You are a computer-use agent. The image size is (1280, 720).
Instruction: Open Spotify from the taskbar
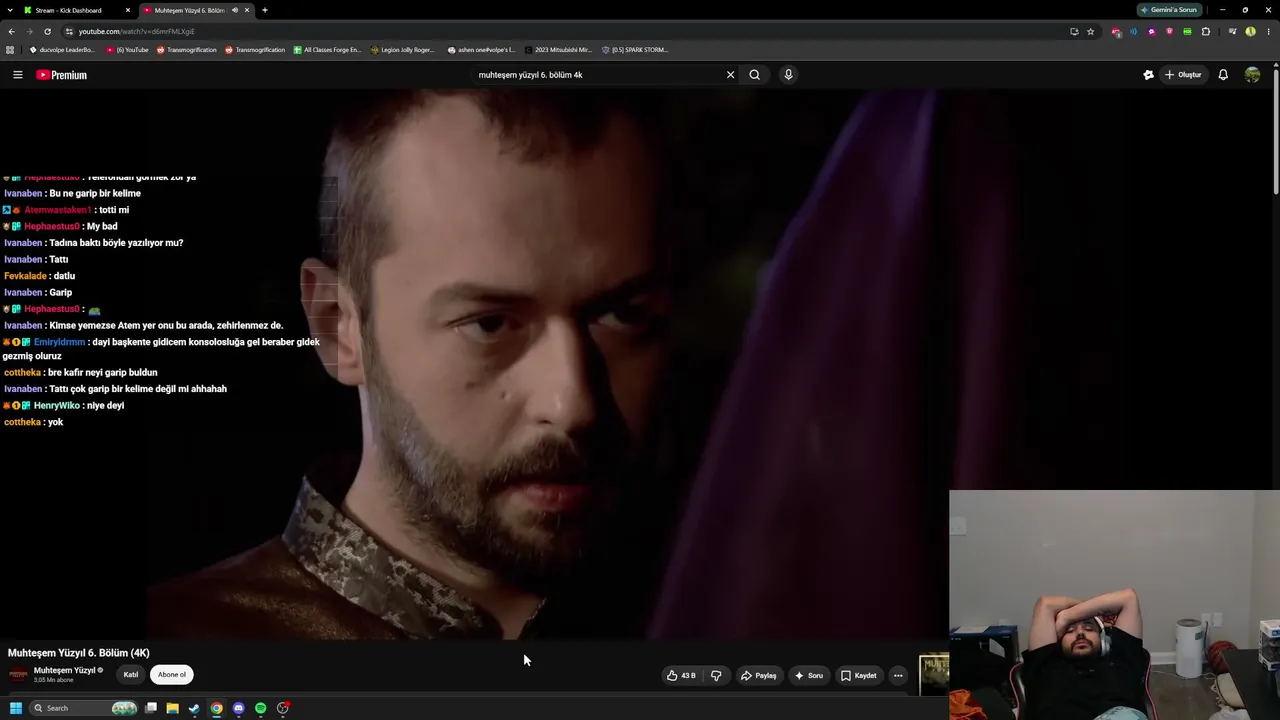point(260,708)
